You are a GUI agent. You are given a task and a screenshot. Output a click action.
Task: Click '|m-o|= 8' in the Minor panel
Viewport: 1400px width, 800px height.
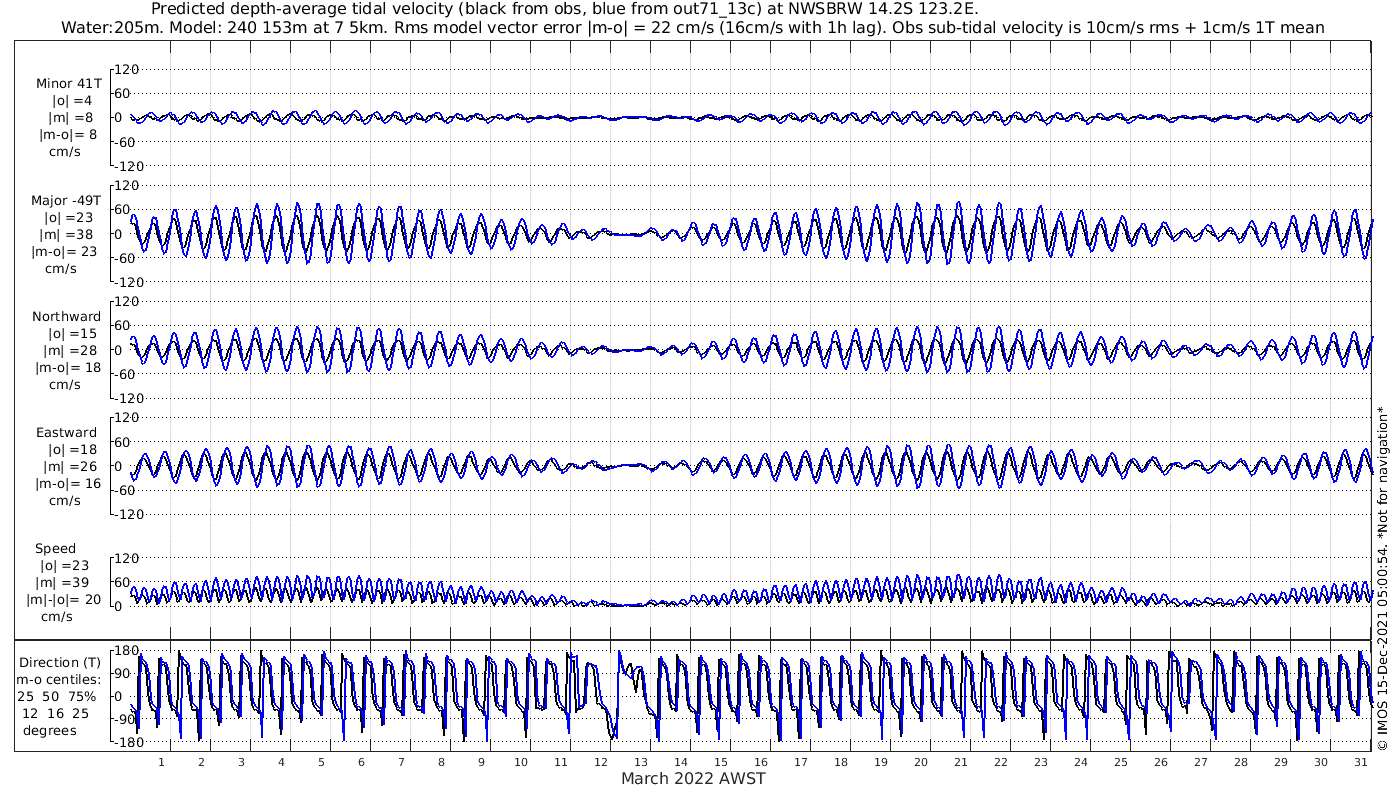(x=68, y=135)
